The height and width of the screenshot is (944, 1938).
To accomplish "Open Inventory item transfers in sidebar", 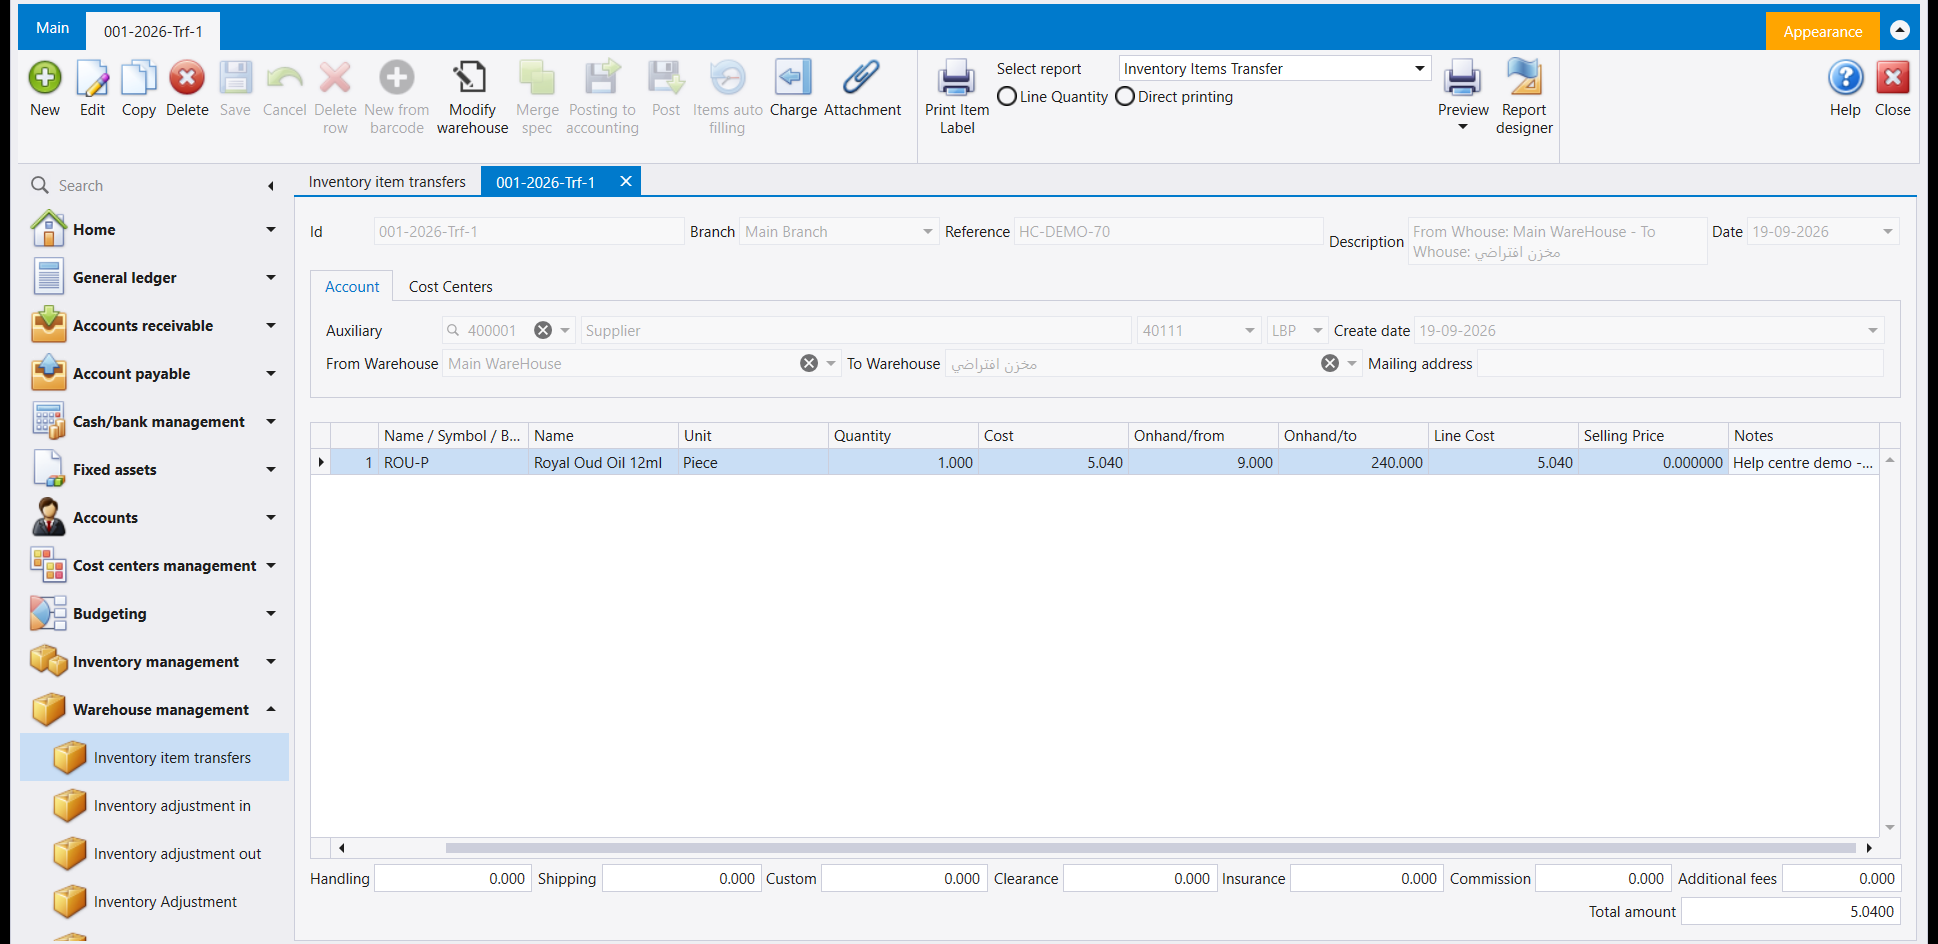I will click(x=155, y=758).
